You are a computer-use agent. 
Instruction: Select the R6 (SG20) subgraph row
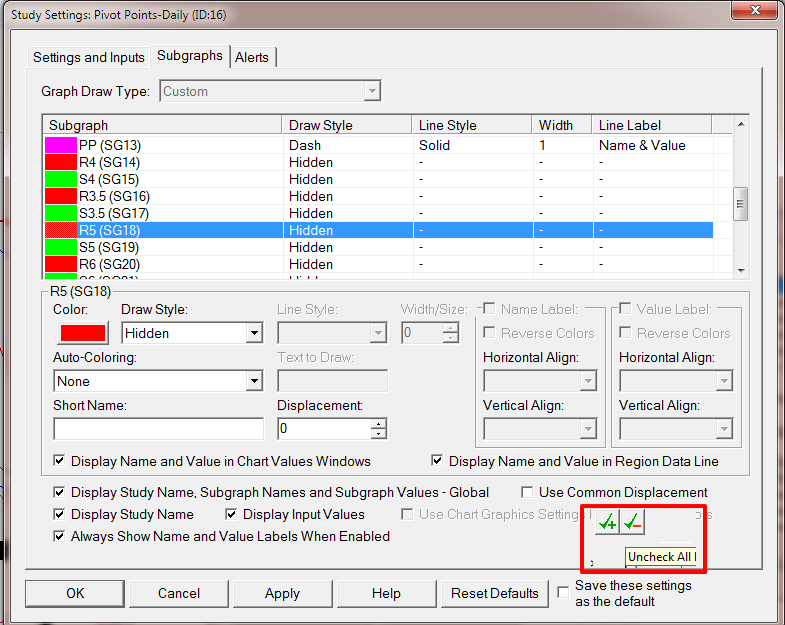(x=378, y=264)
